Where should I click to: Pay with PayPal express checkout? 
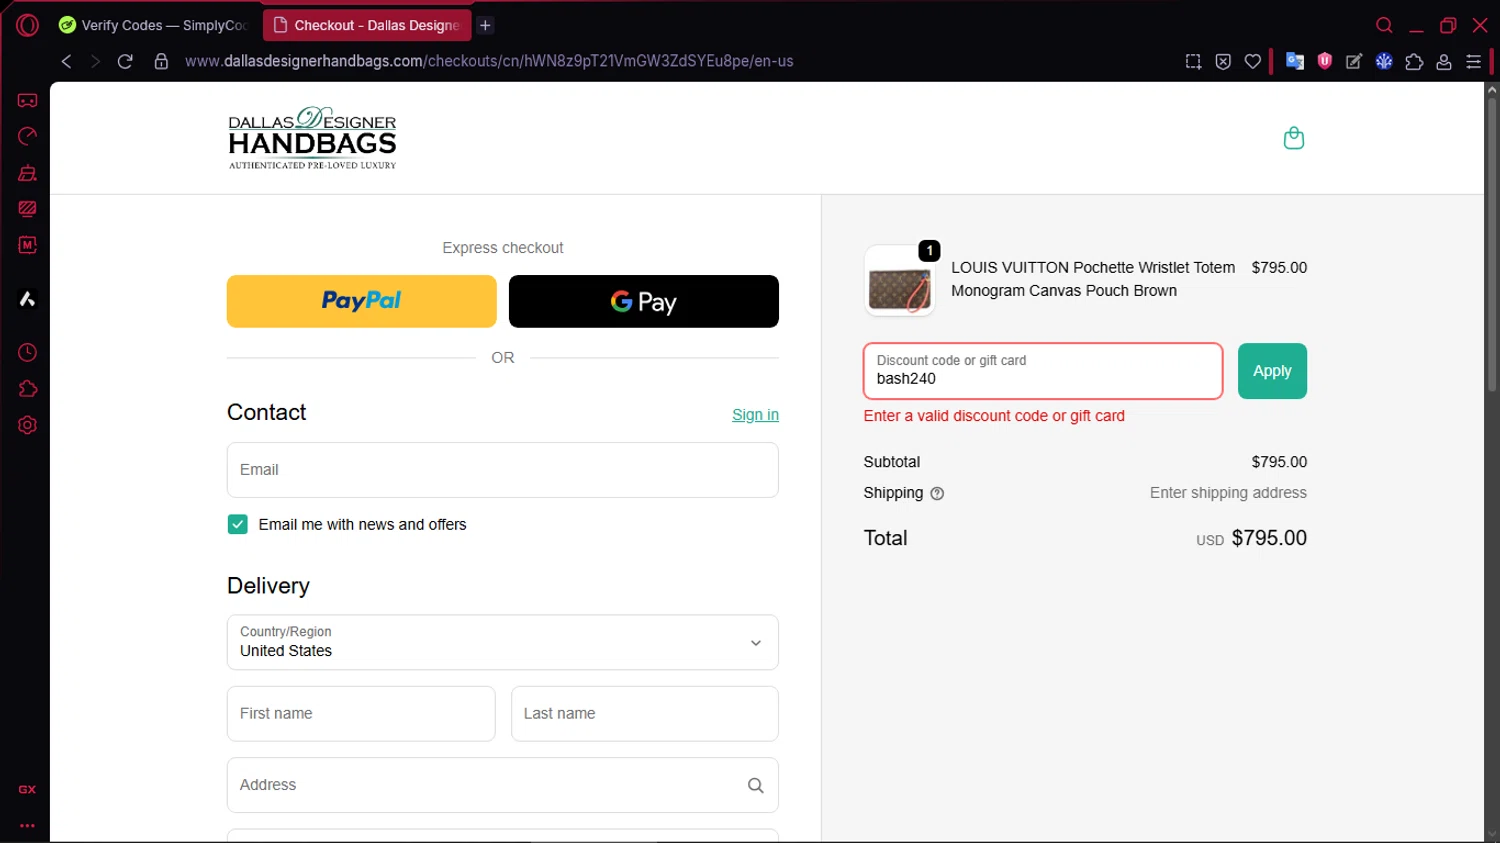click(x=362, y=301)
